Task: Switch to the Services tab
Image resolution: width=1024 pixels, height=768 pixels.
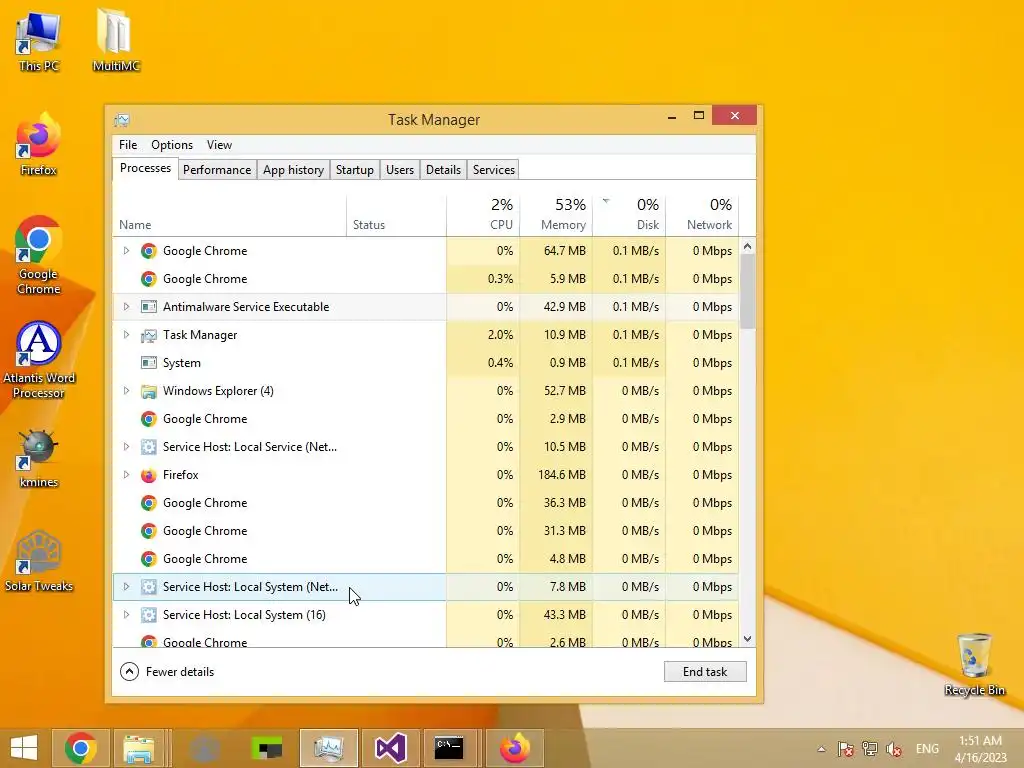Action: pyautogui.click(x=494, y=170)
